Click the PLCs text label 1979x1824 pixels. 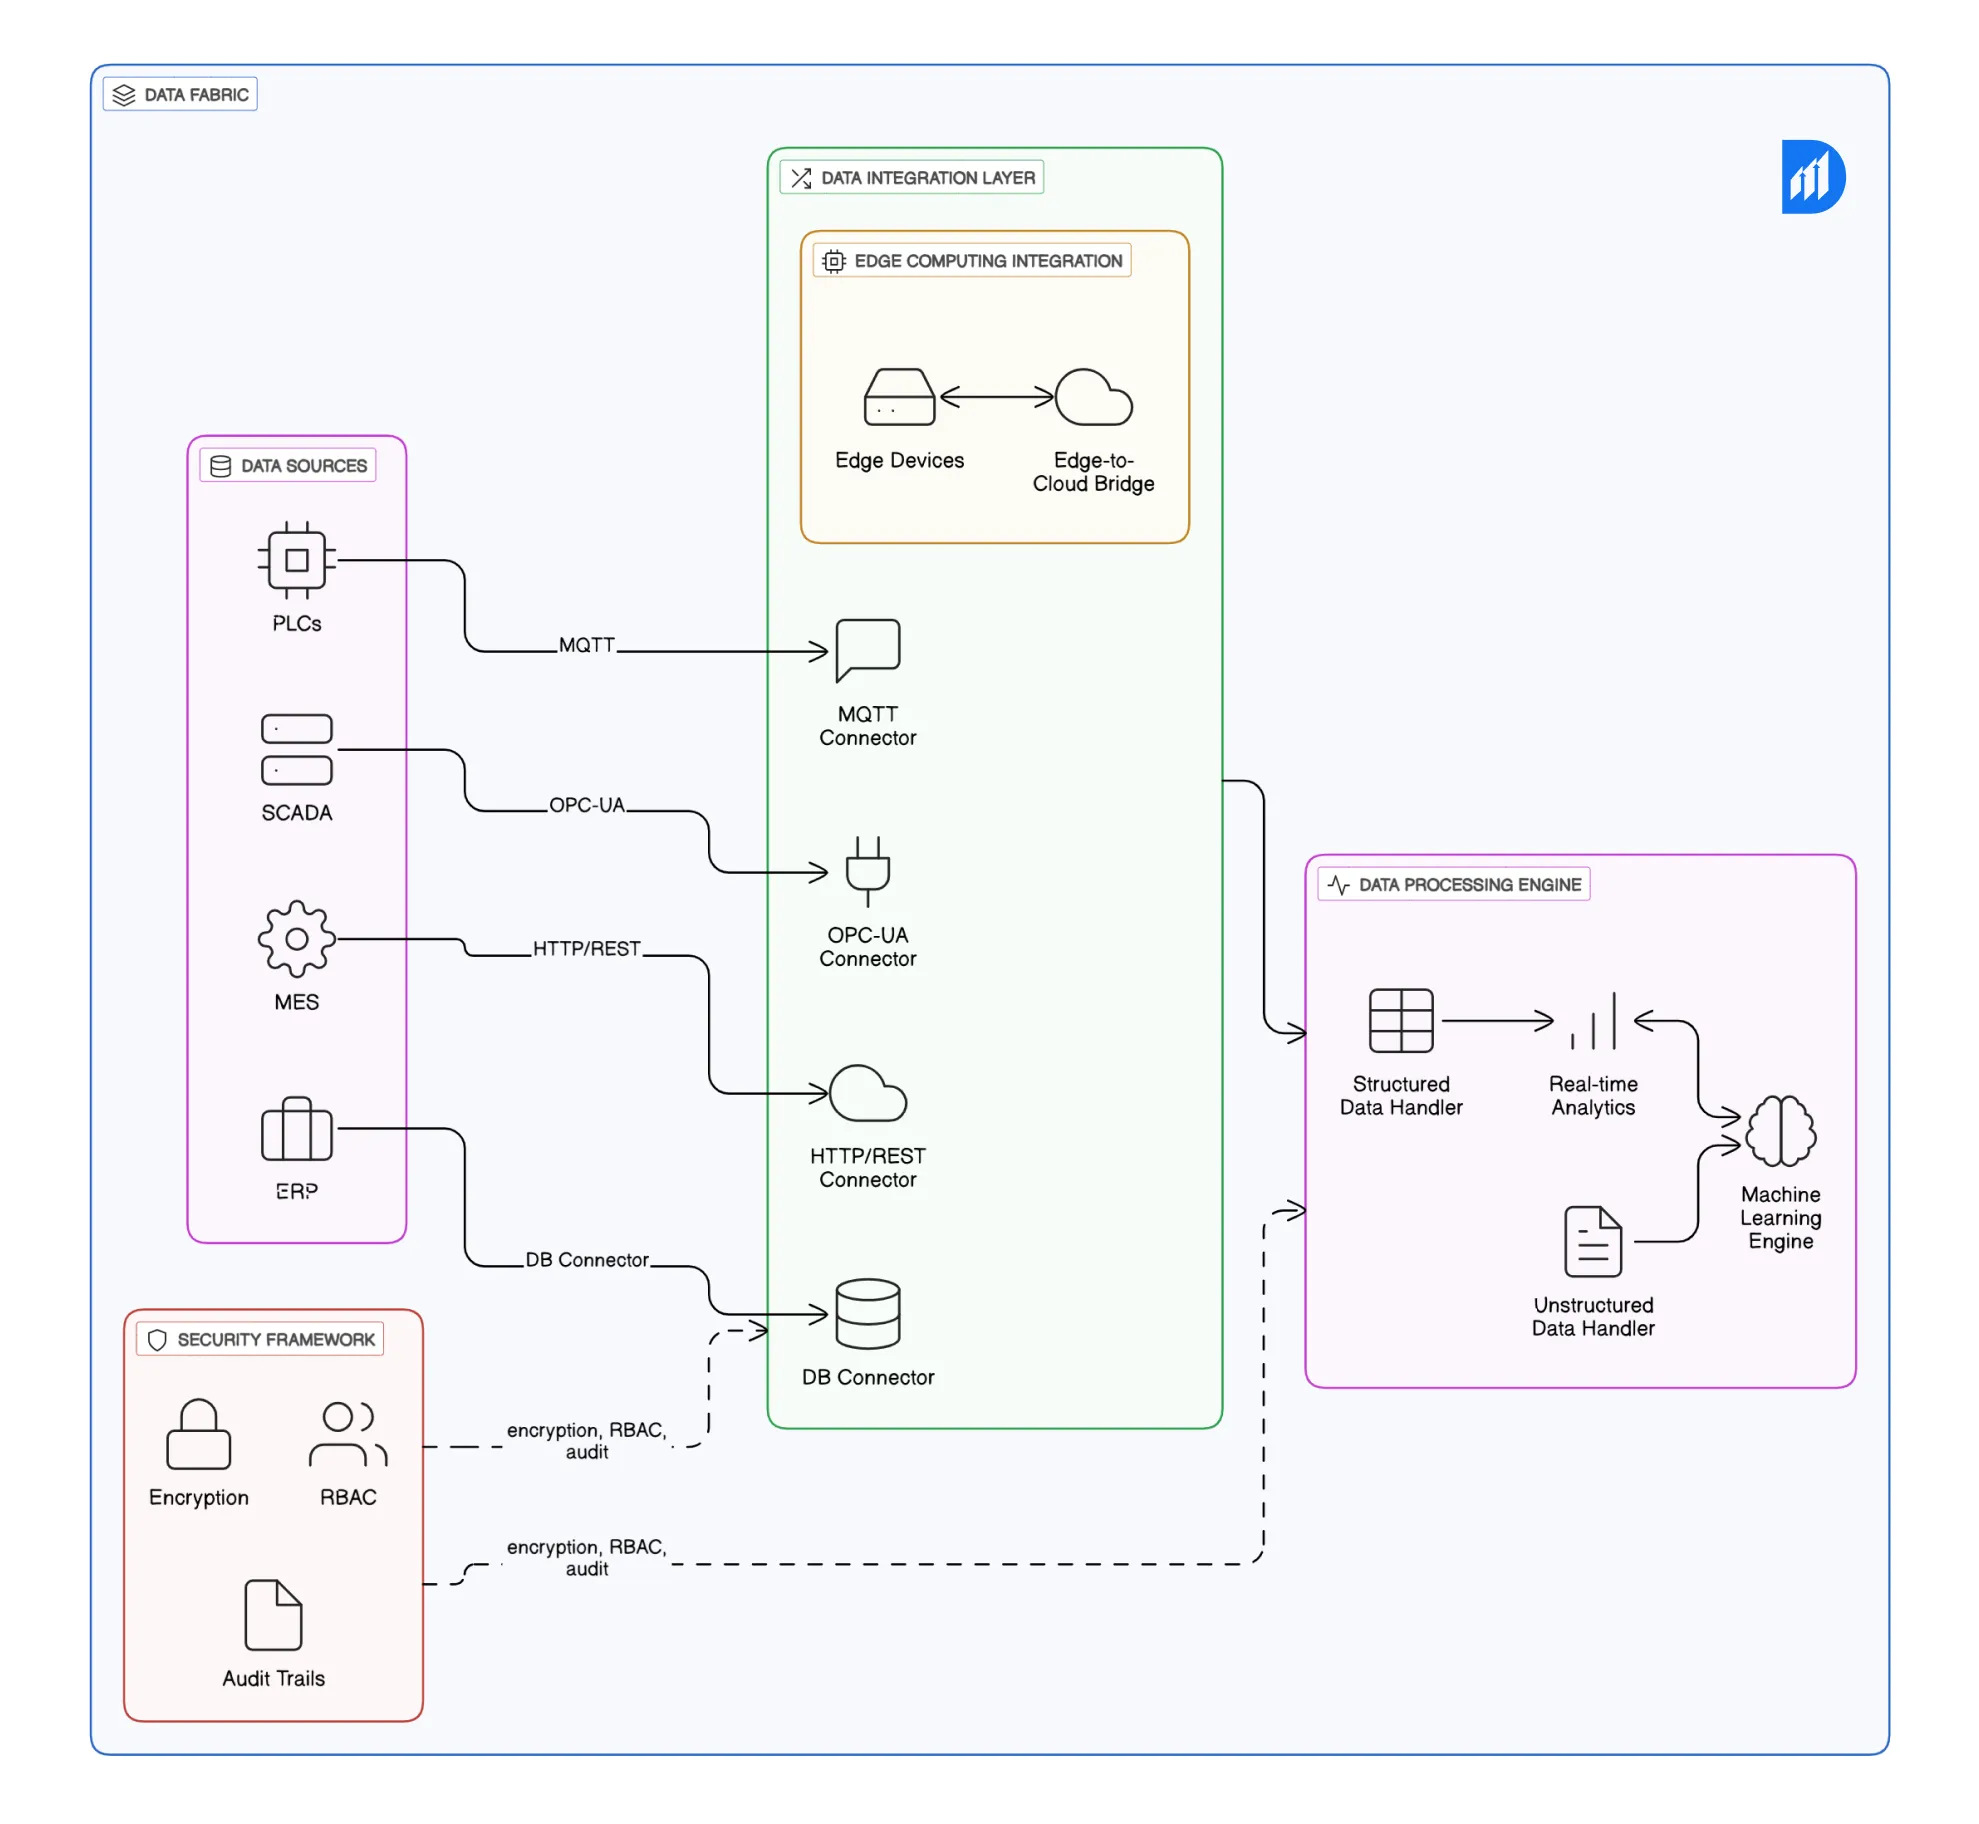pyautogui.click(x=296, y=622)
